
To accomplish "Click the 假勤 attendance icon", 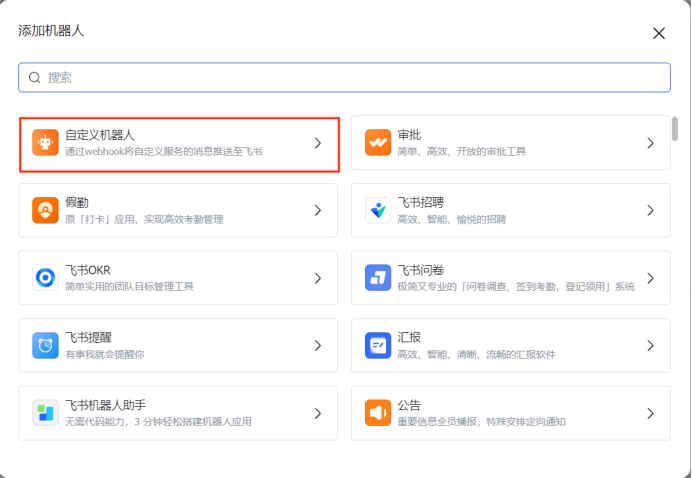I will tap(45, 210).
